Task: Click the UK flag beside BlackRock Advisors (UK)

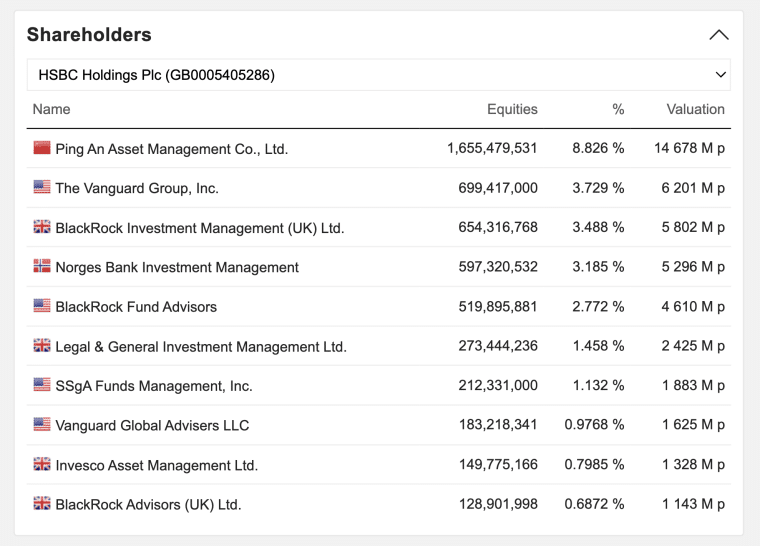Action: (42, 503)
